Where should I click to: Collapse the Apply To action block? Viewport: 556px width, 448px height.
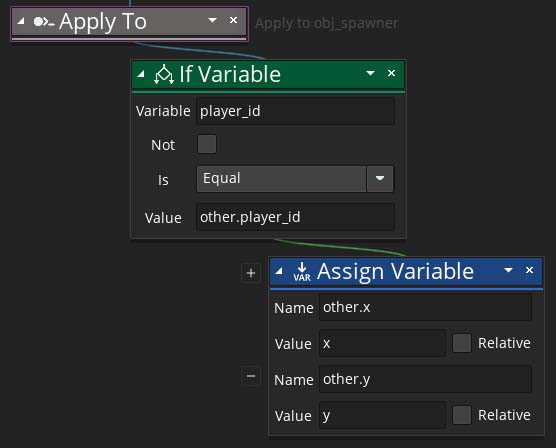point(21,21)
